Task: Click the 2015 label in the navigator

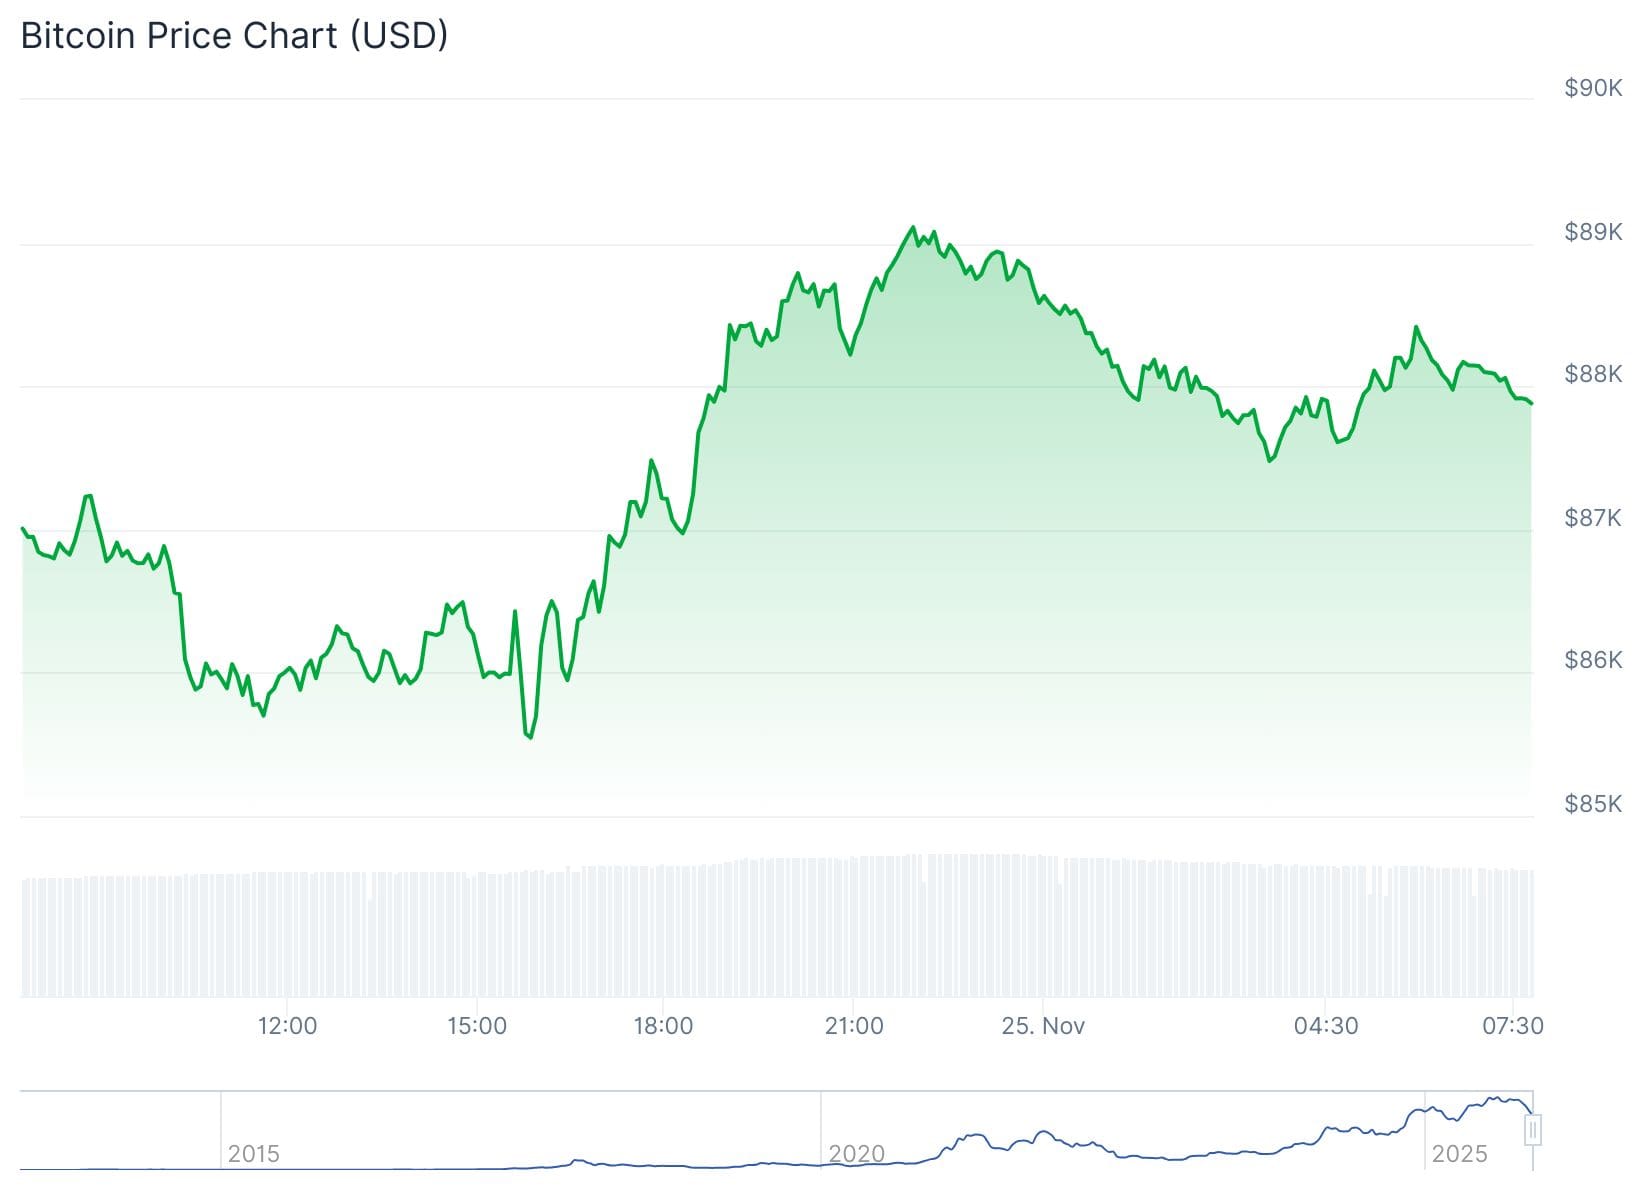Action: (x=253, y=1154)
